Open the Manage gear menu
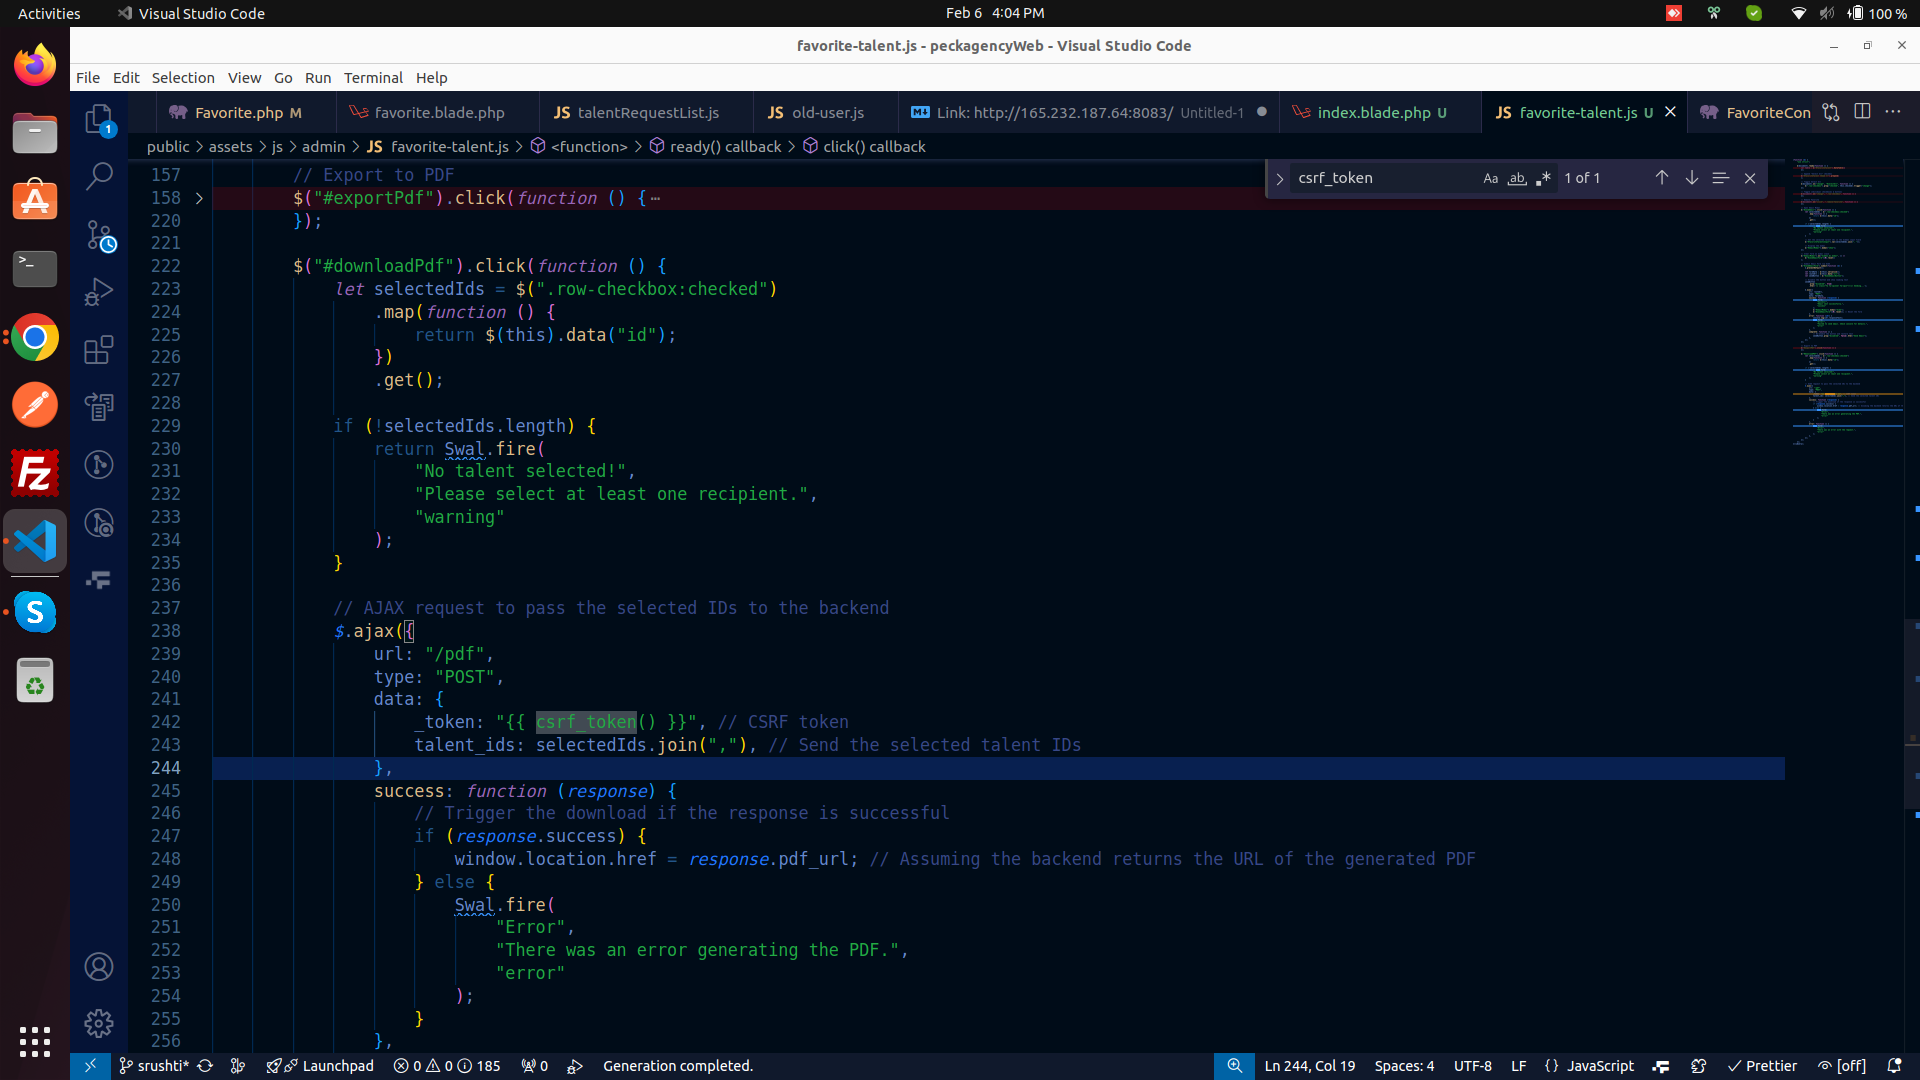The height and width of the screenshot is (1080, 1920). [98, 1023]
